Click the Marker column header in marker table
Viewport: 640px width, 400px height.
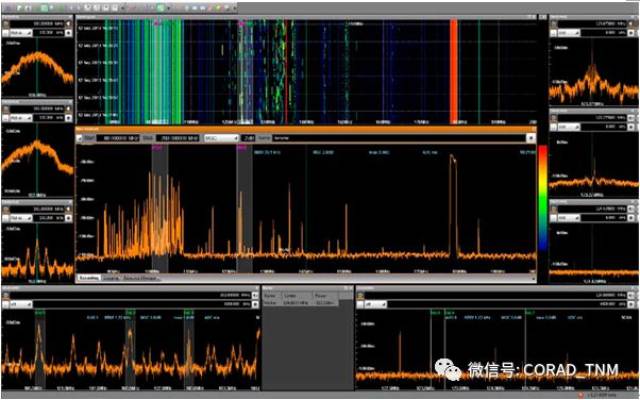click(x=270, y=296)
